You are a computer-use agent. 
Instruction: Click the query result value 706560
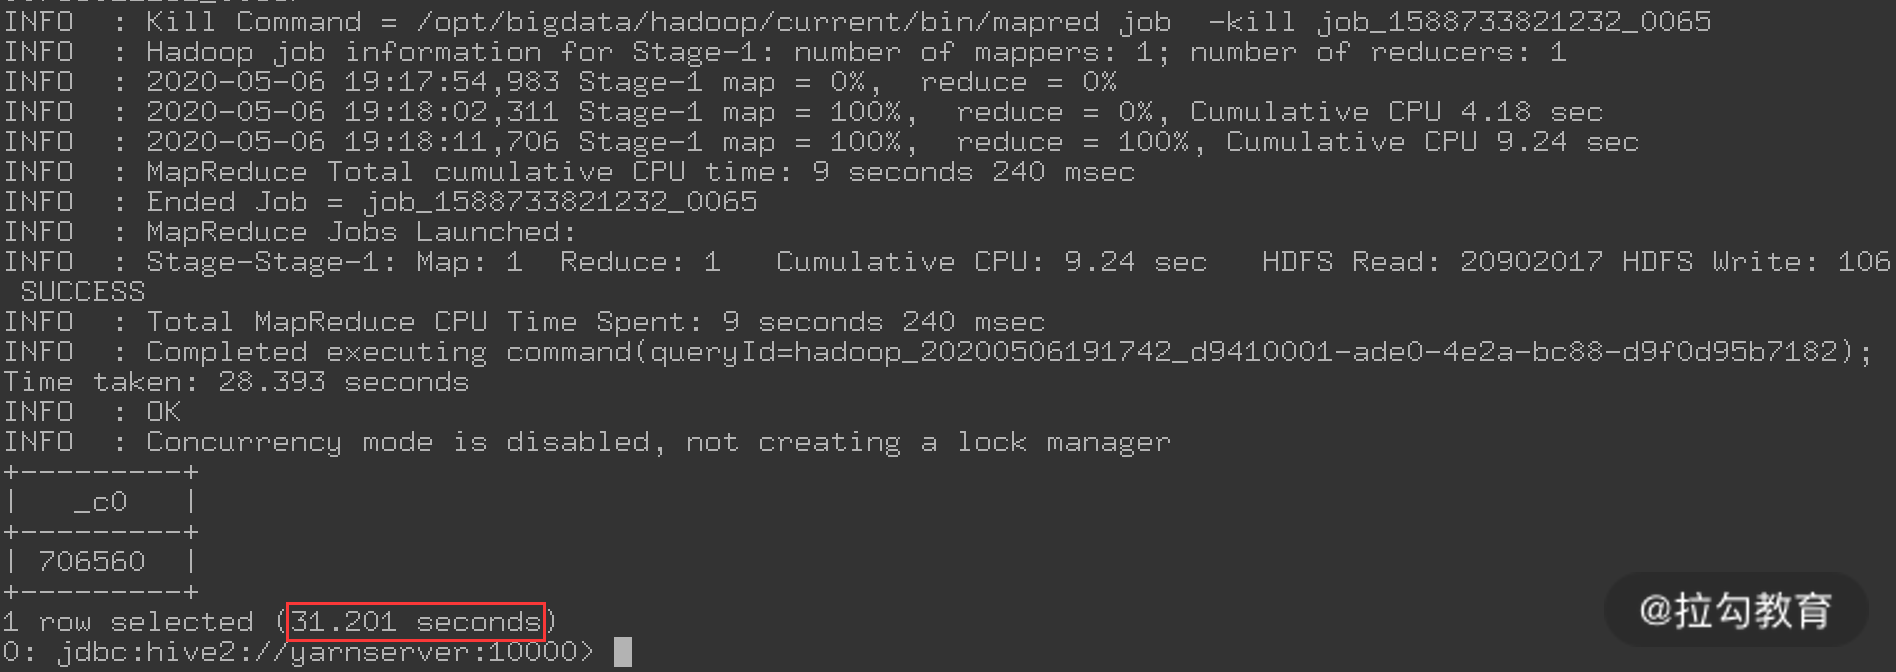pos(92,562)
